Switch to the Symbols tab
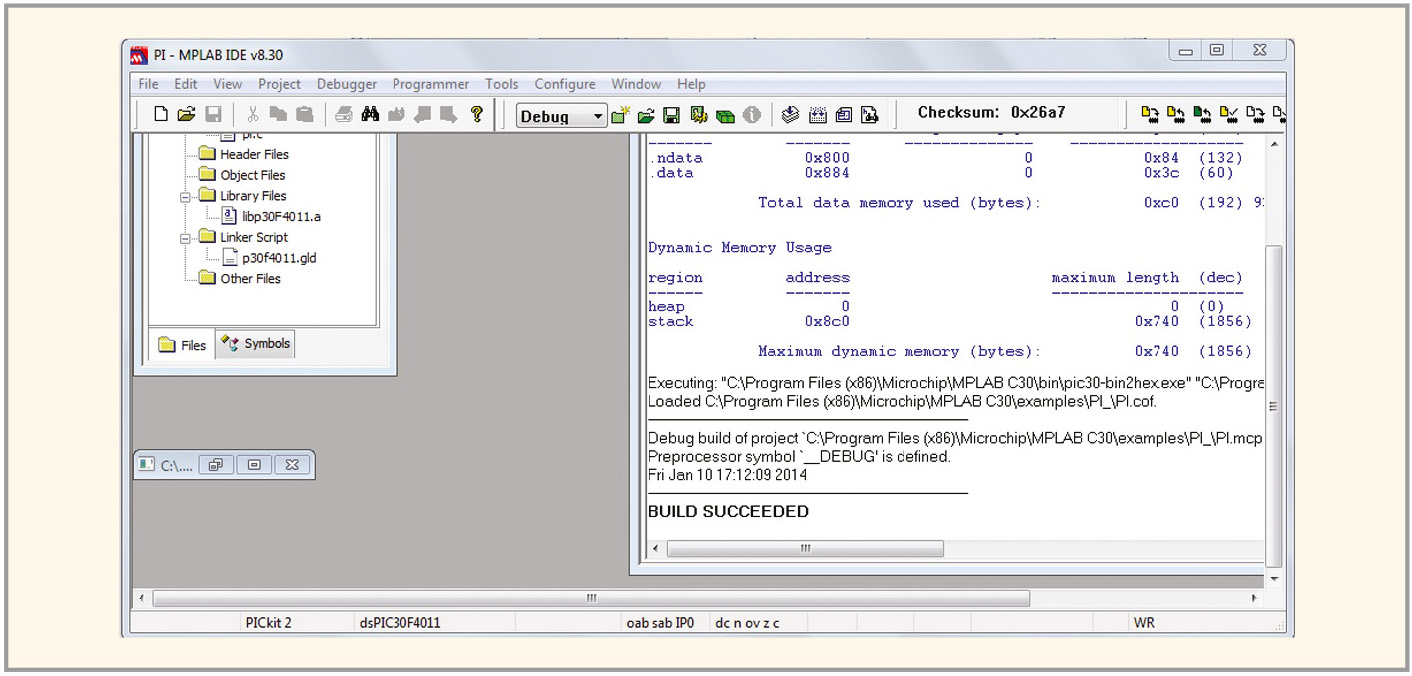Screen dimensions: 1412x676 (256, 344)
